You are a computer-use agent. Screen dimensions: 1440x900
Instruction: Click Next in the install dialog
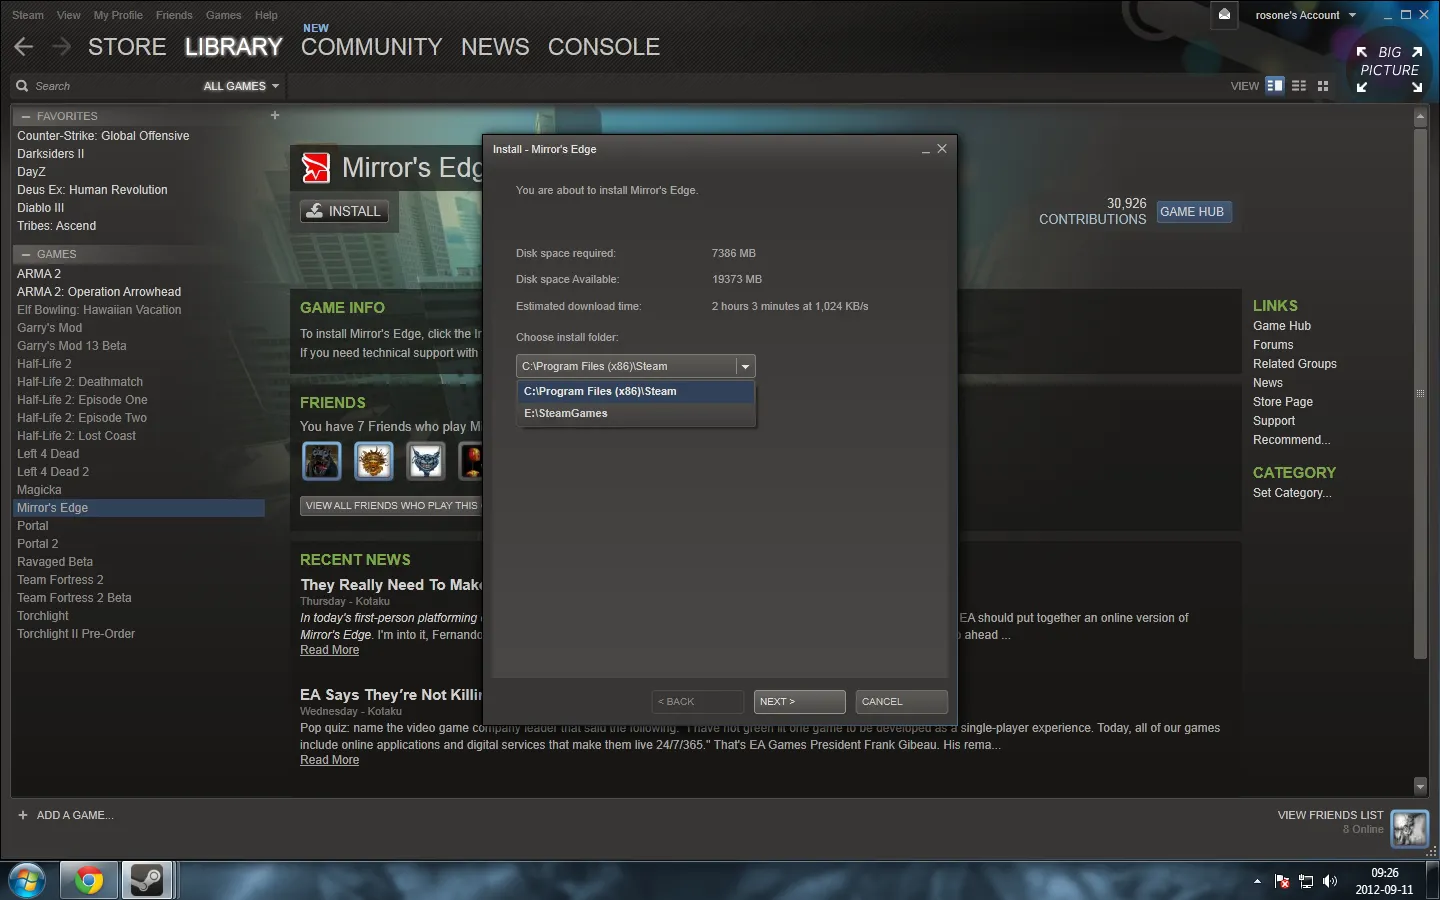coord(800,701)
